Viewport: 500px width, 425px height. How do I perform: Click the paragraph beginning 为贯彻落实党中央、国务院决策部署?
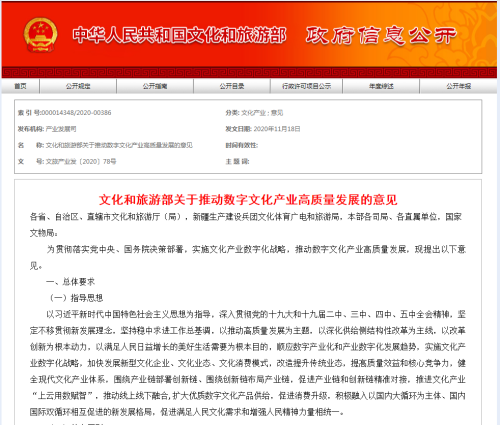pyautogui.click(x=248, y=257)
